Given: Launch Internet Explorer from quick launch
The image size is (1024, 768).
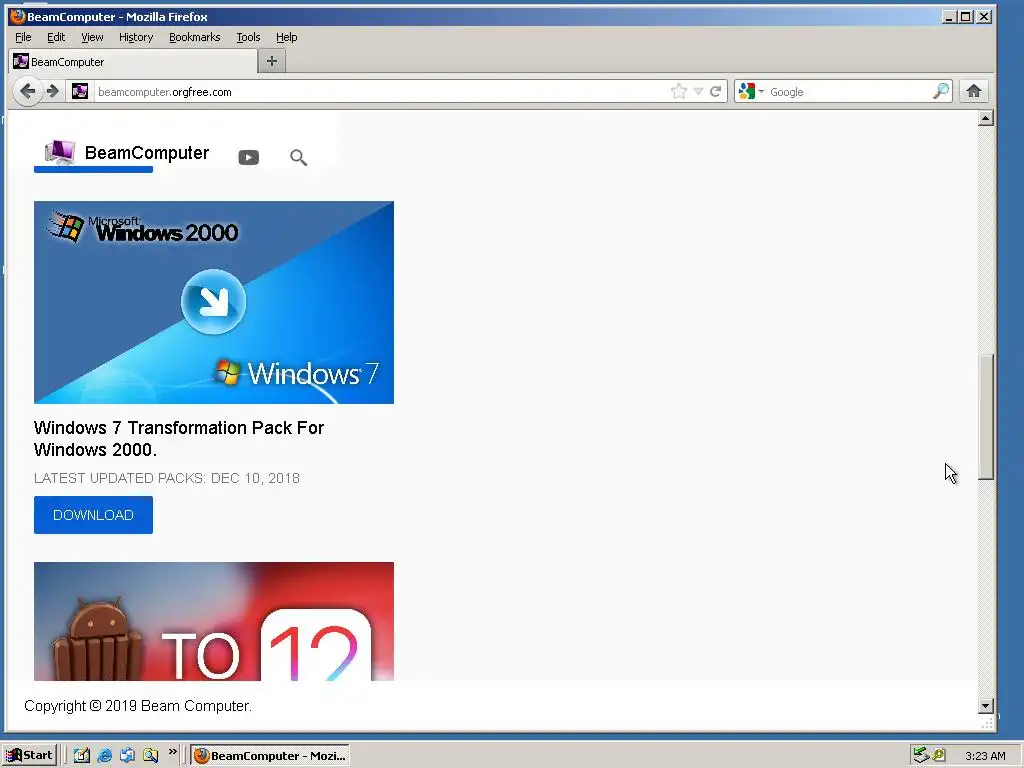Looking at the screenshot, I should pyautogui.click(x=104, y=756).
